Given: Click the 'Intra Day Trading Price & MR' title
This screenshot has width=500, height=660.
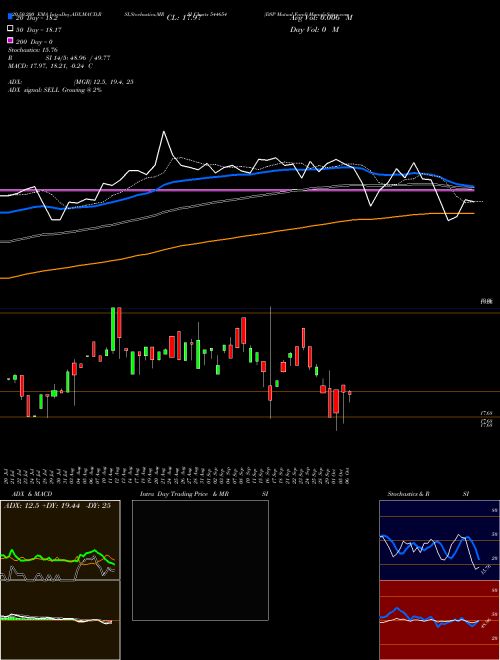Looking at the screenshot, I should coord(184,494).
